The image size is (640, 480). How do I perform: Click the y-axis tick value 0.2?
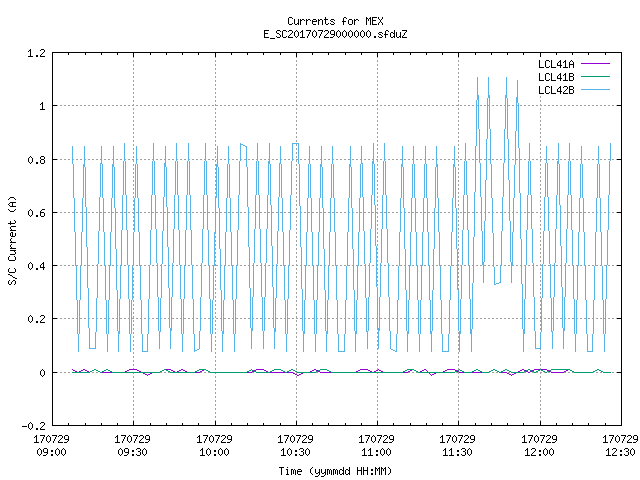tap(36, 319)
